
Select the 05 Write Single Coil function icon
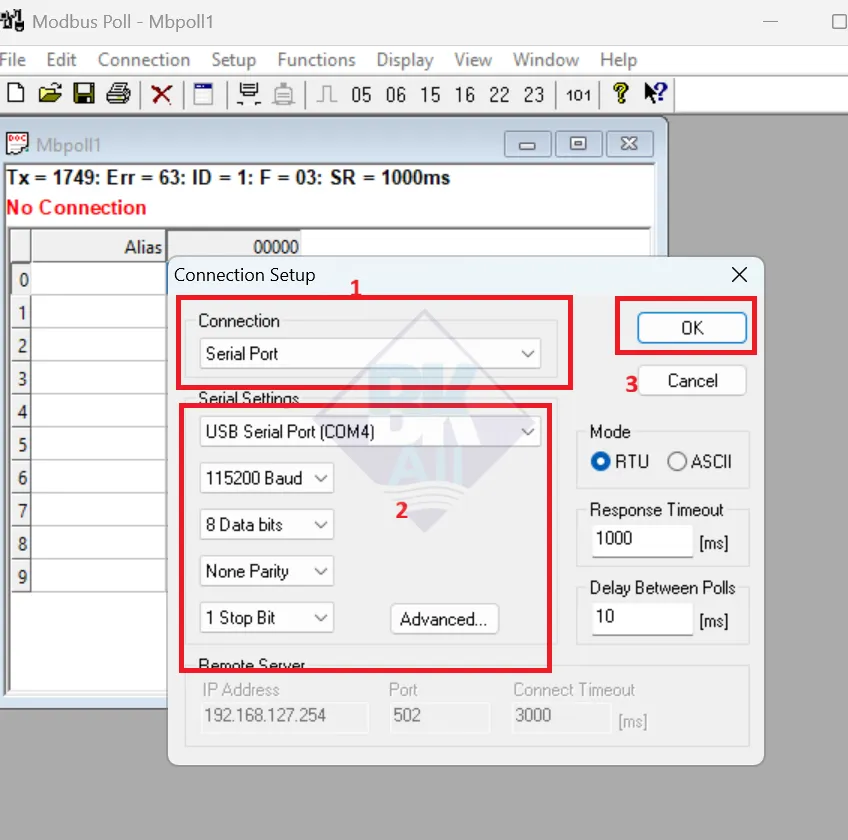pyautogui.click(x=361, y=93)
